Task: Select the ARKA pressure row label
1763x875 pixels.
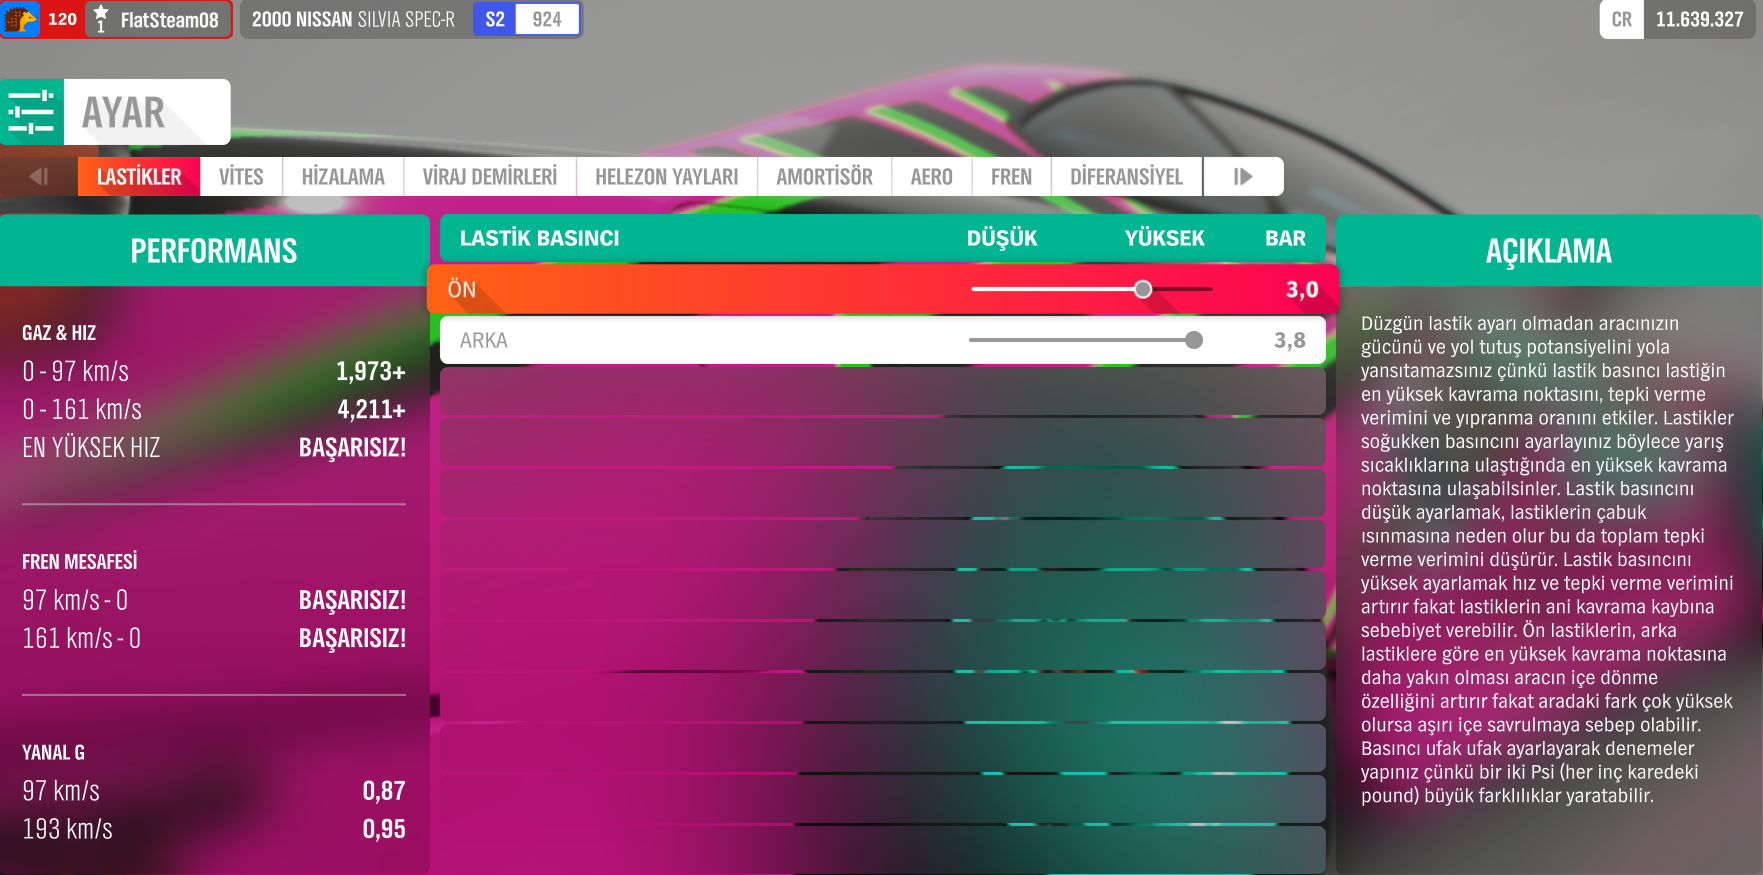Action: click(x=484, y=341)
